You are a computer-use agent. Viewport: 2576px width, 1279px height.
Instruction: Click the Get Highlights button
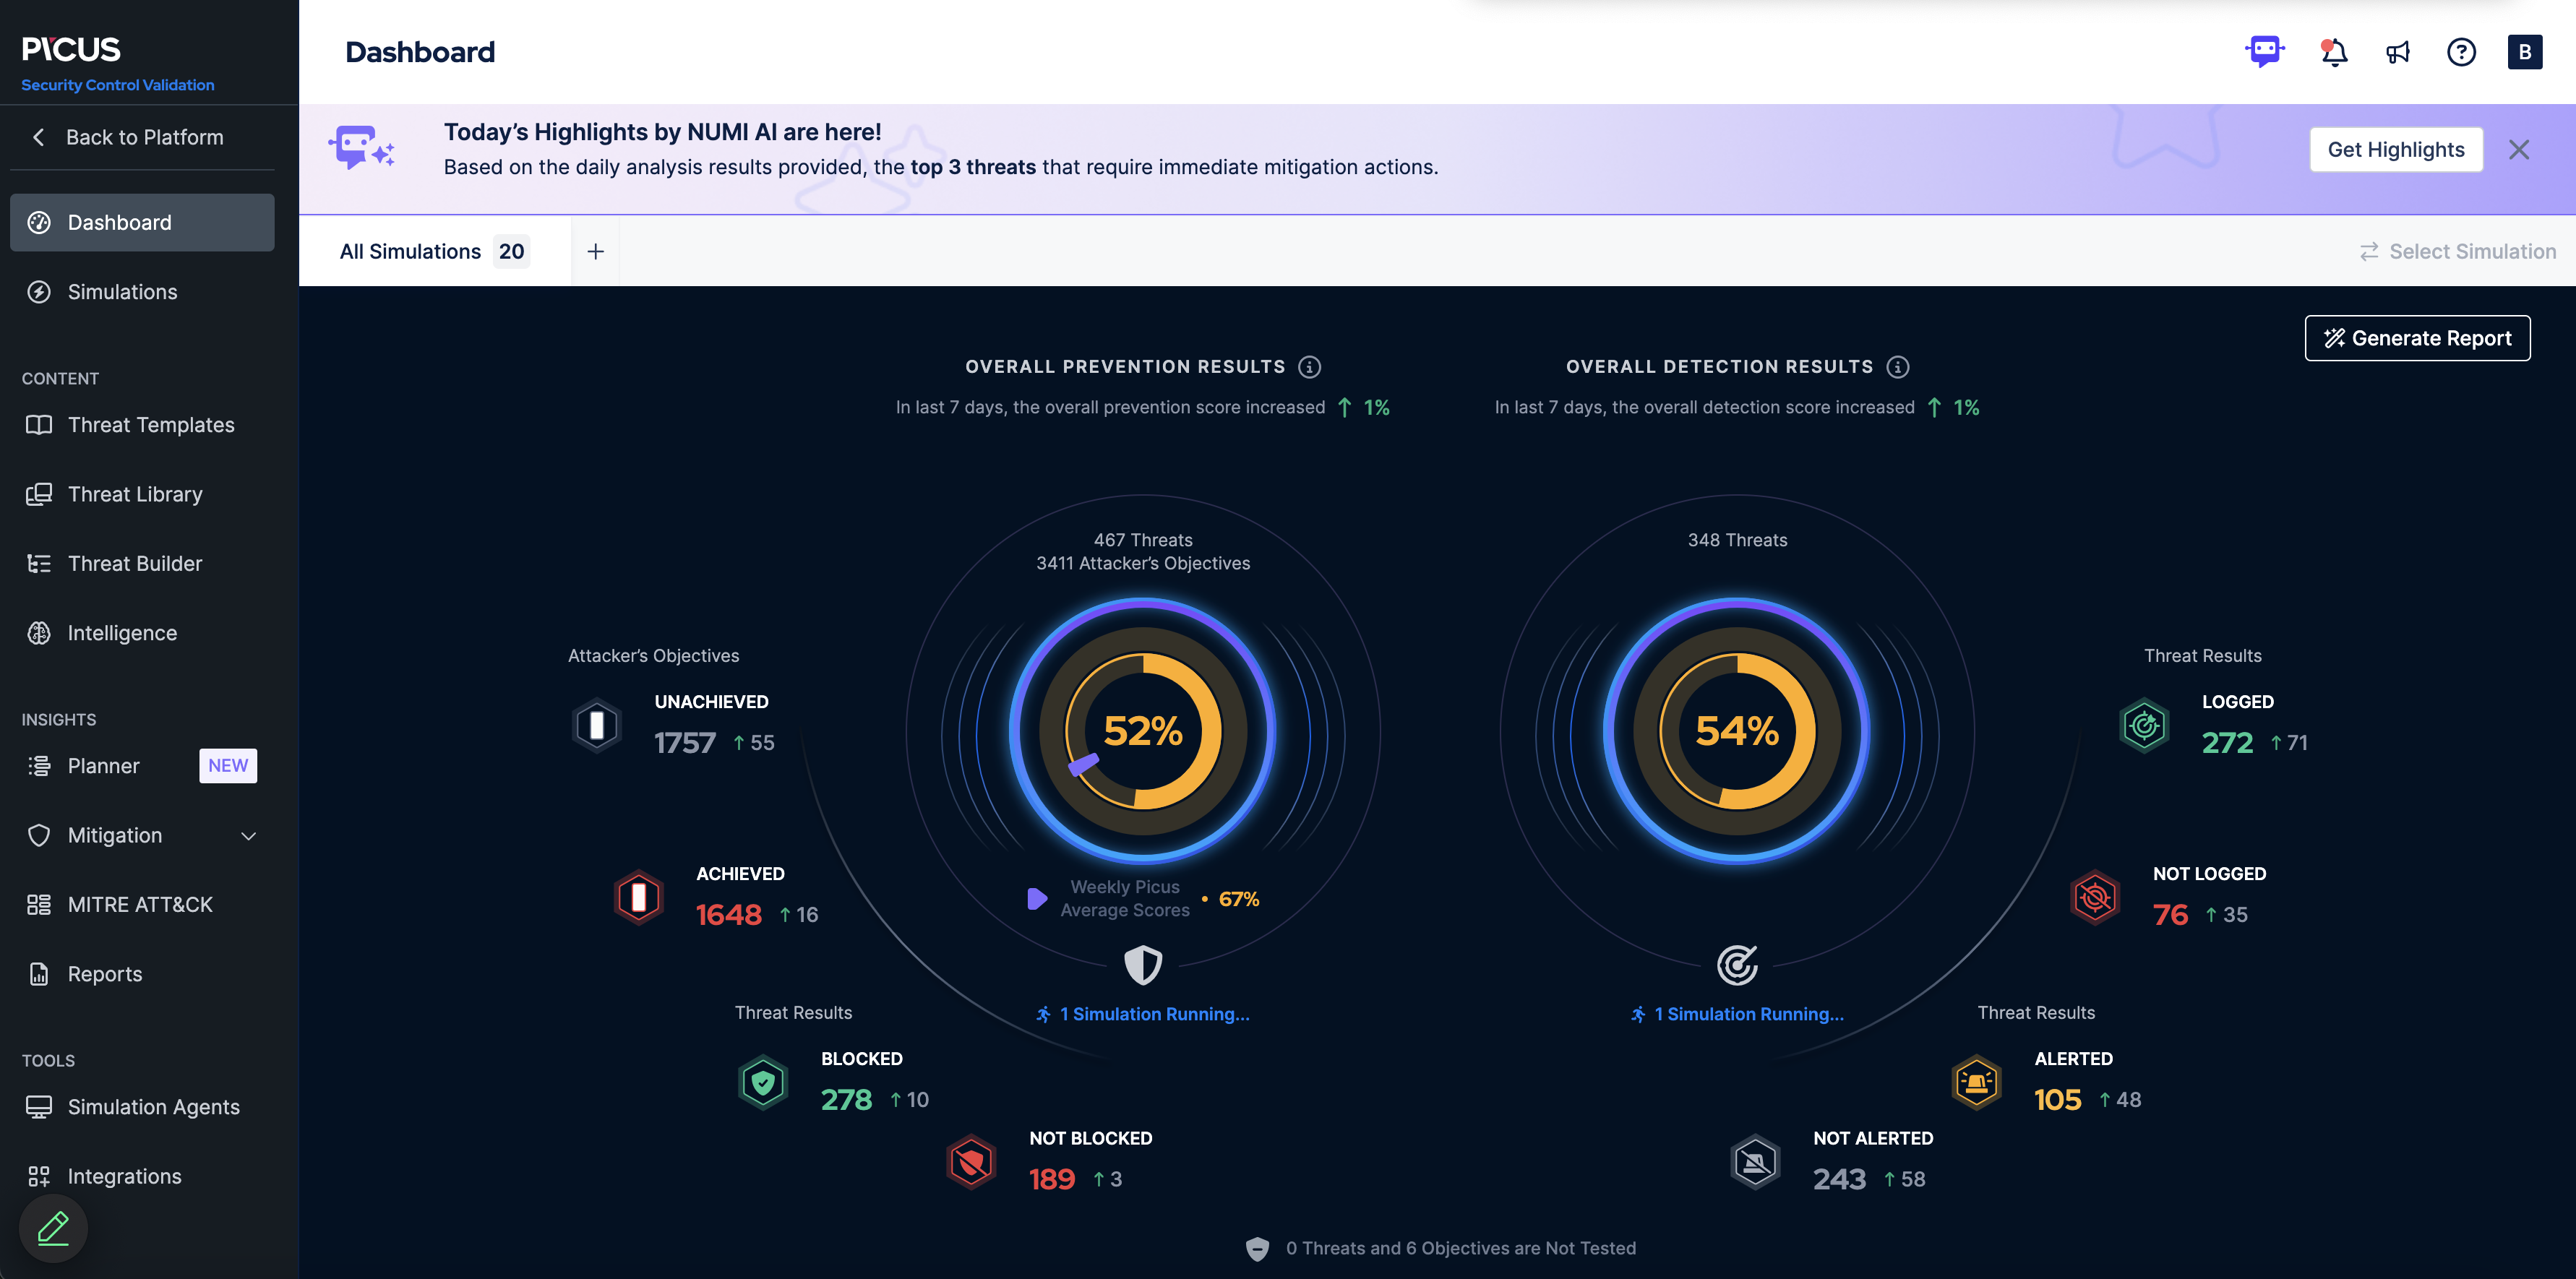click(2395, 150)
